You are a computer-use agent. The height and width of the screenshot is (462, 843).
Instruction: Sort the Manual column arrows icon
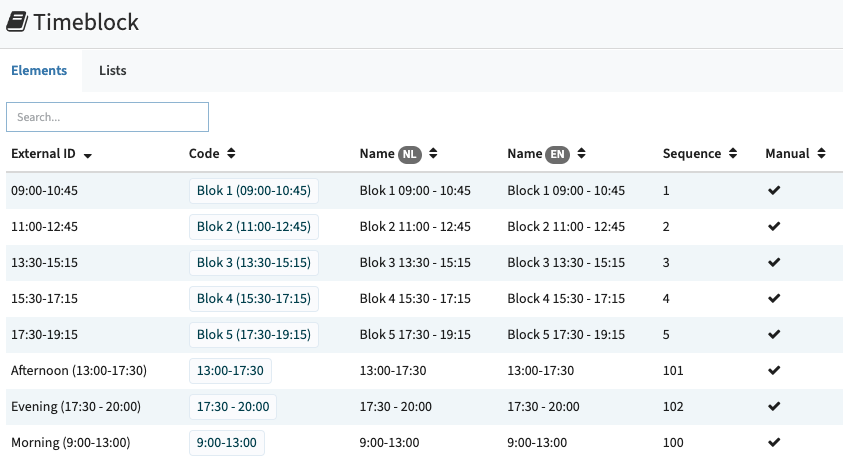[821, 153]
